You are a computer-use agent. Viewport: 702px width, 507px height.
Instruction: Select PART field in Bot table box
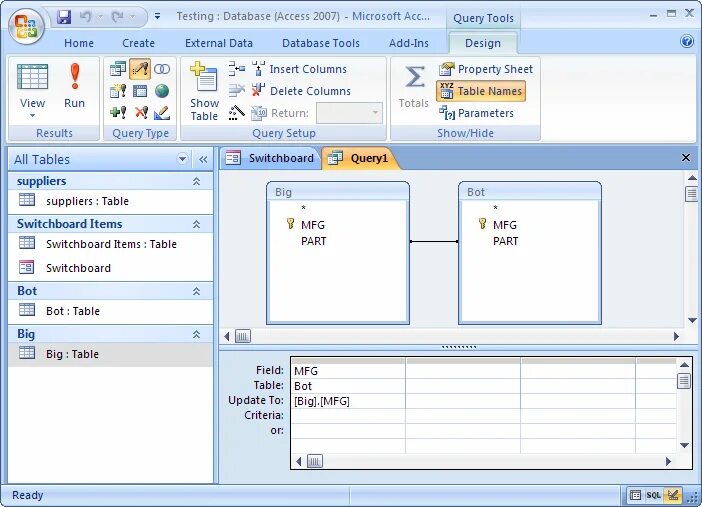tap(505, 241)
